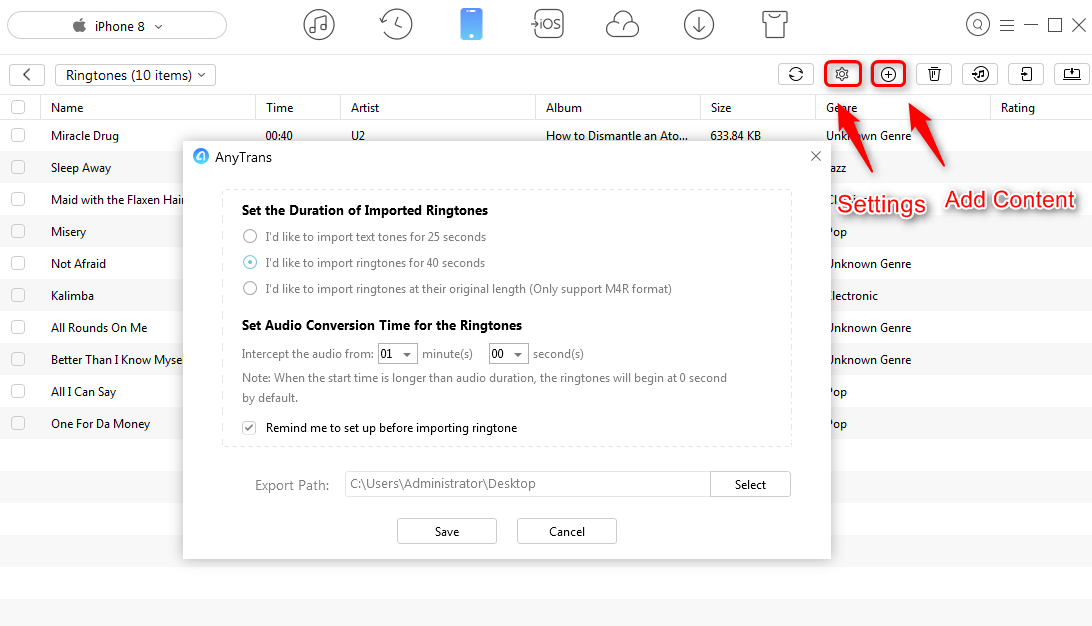The height and width of the screenshot is (626, 1092).
Task: Click Select to choose export path
Action: 750,485
